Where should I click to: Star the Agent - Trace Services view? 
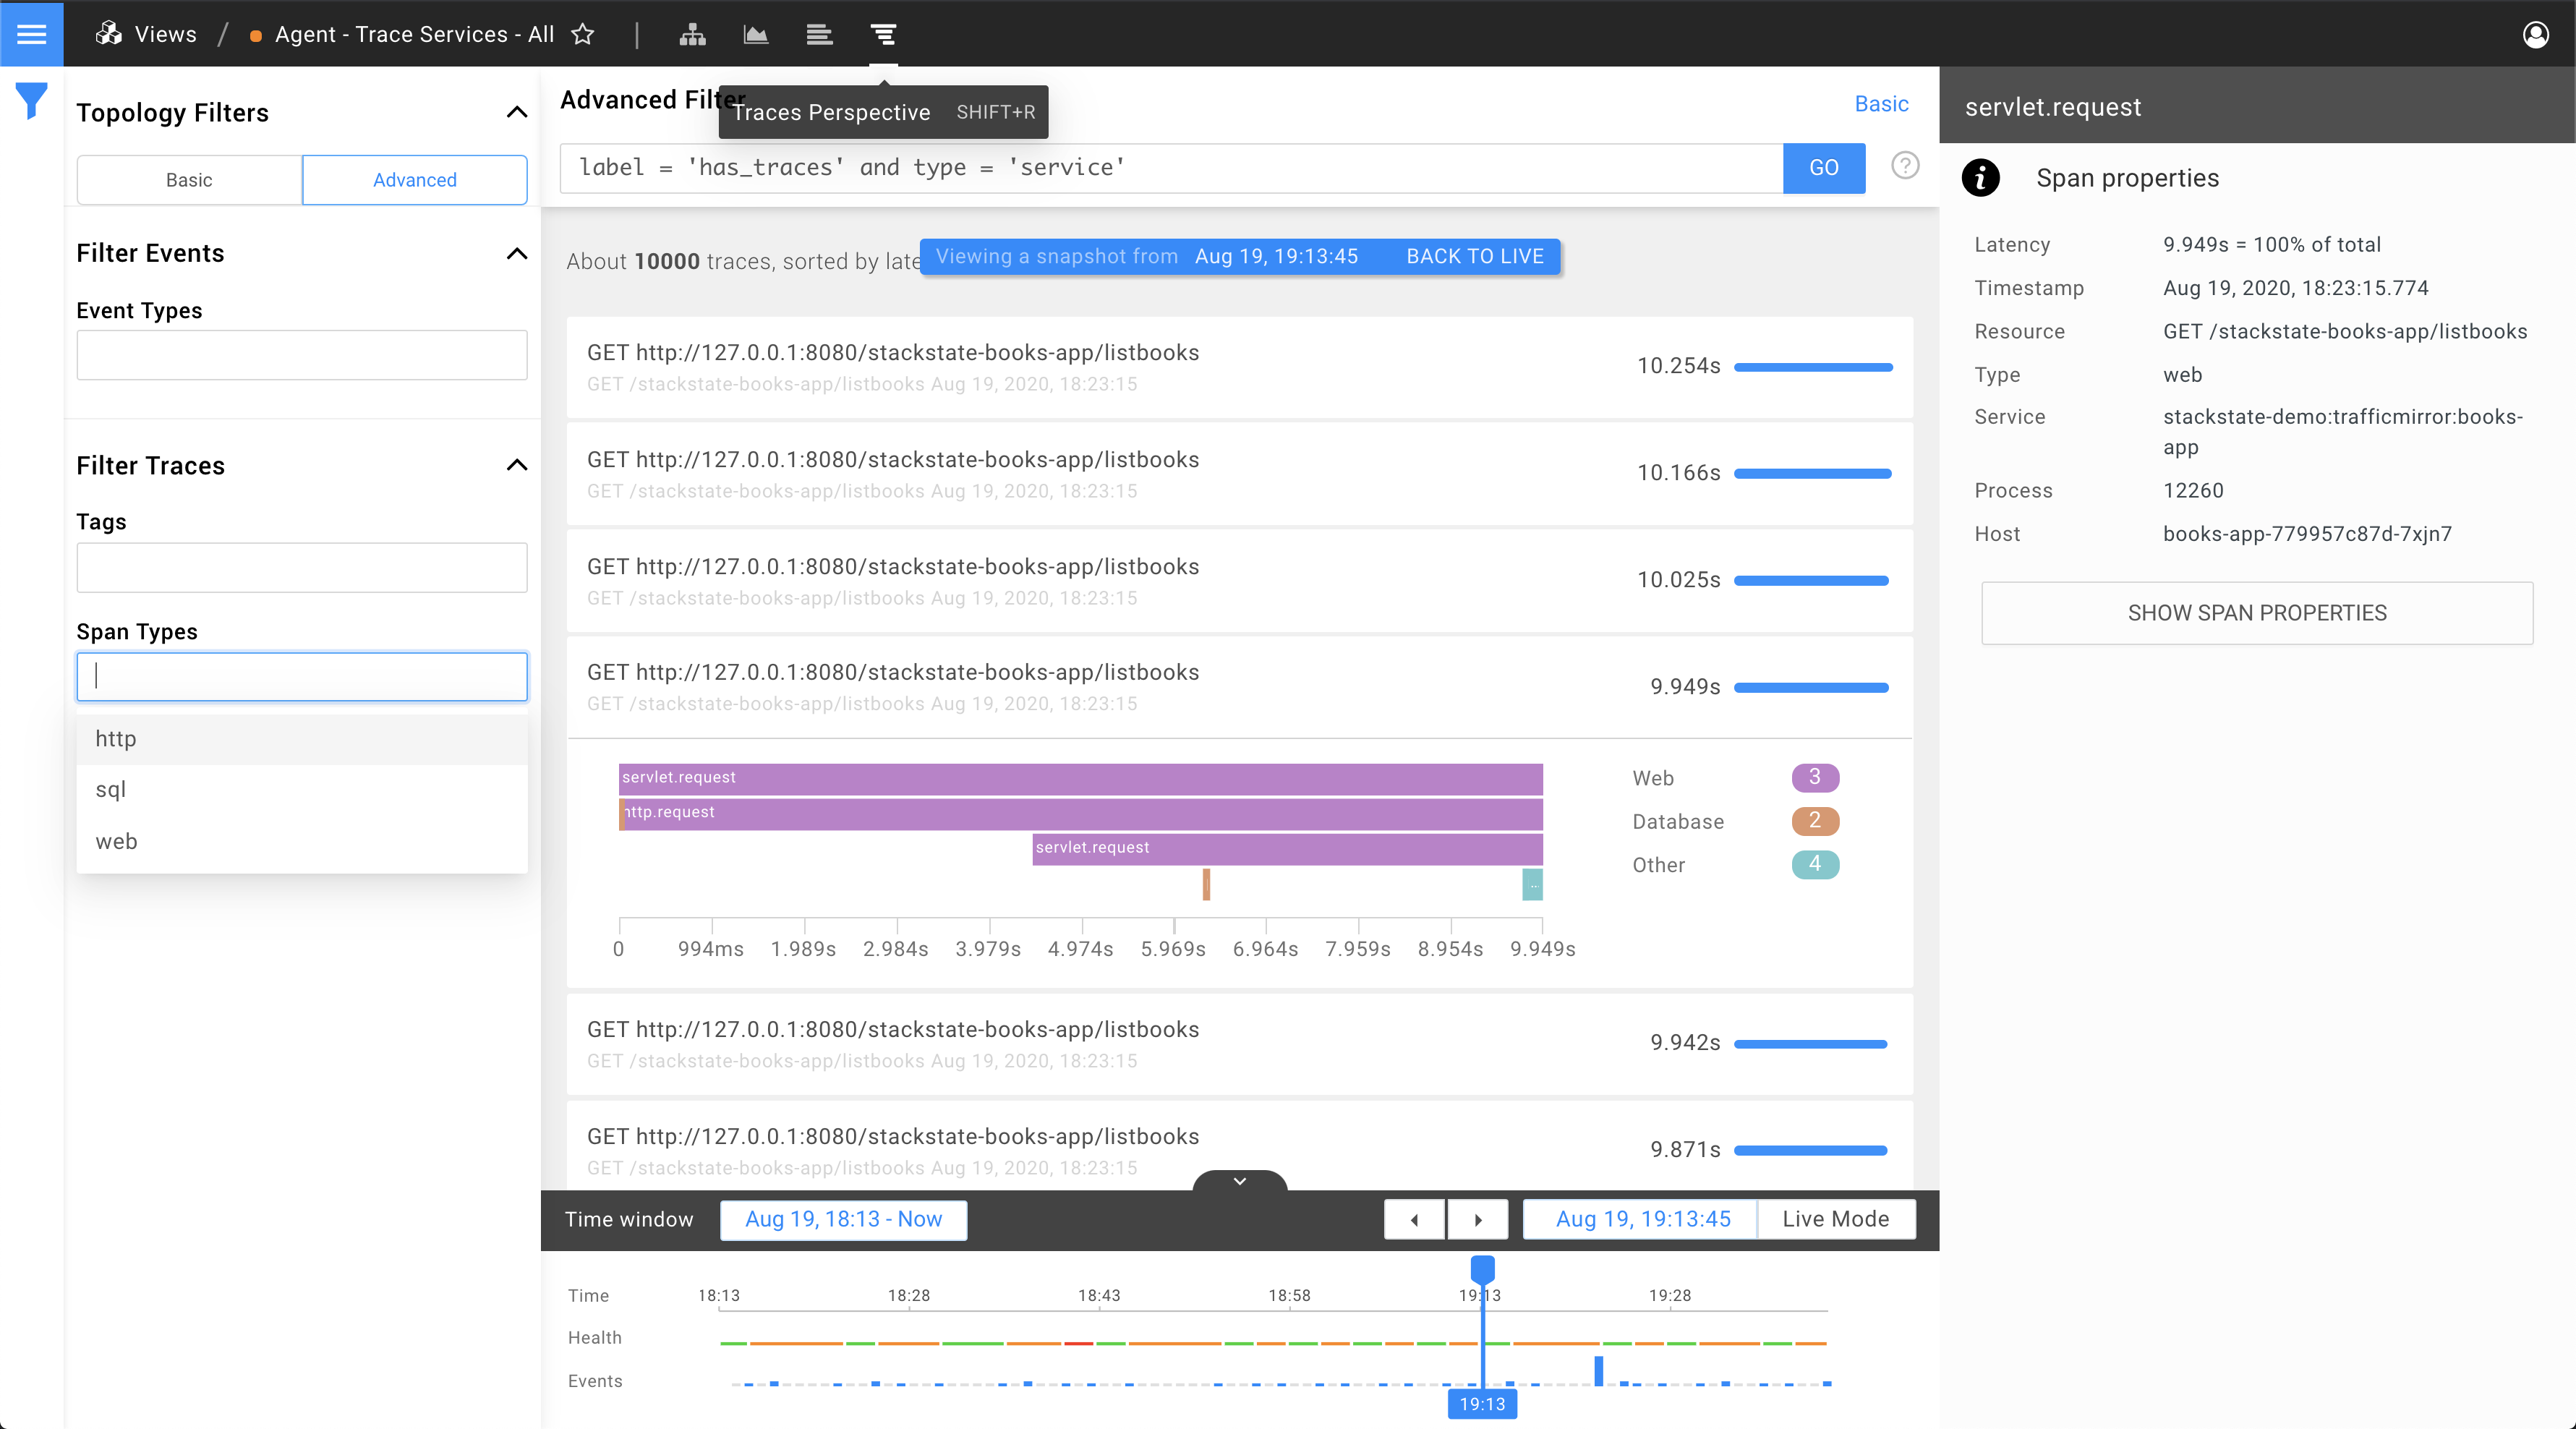[x=583, y=34]
